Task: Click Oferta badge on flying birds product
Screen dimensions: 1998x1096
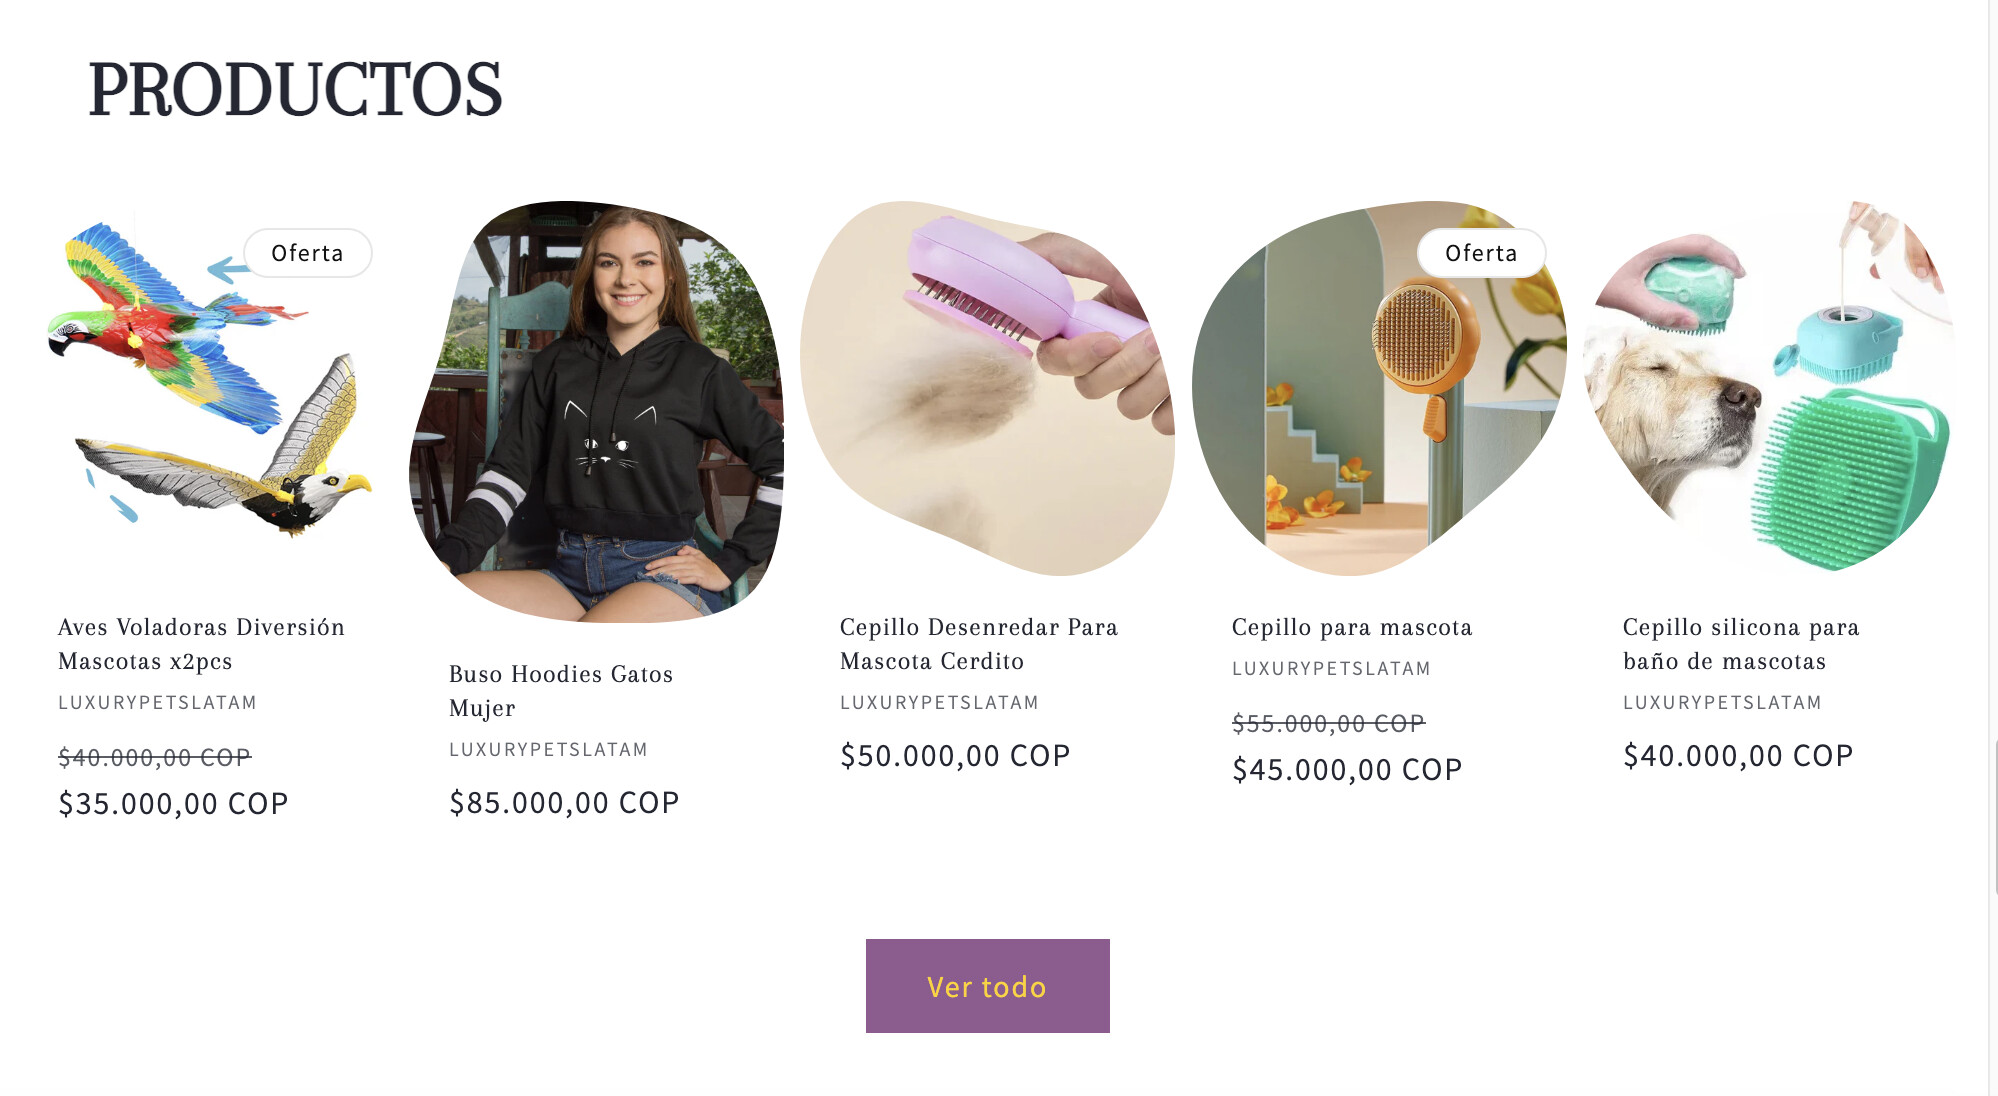Action: point(307,253)
